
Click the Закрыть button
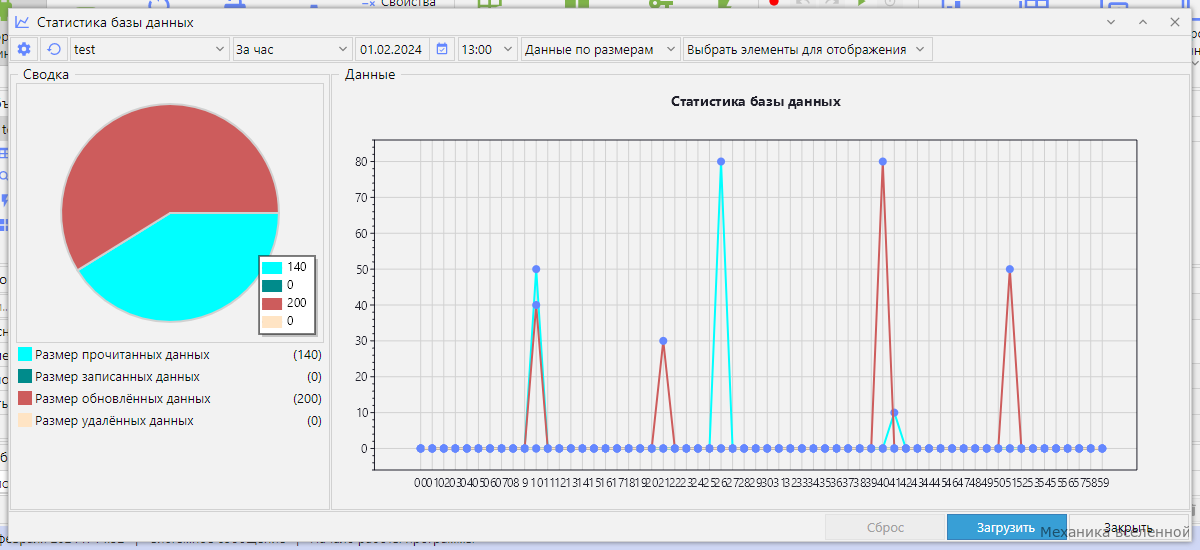tap(1129, 527)
